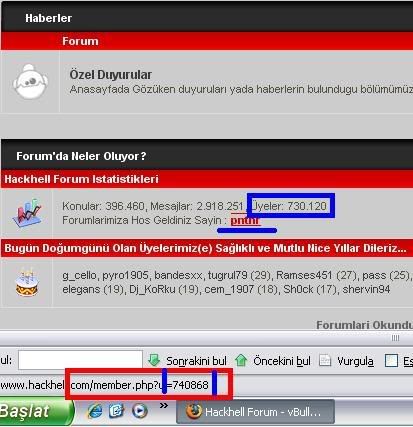
Task: Click the Forumlari Okundu link
Action: click(364, 325)
